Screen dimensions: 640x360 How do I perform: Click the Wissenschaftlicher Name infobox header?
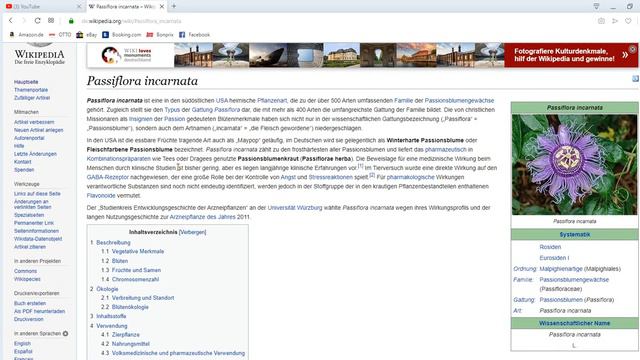[x=574, y=323]
